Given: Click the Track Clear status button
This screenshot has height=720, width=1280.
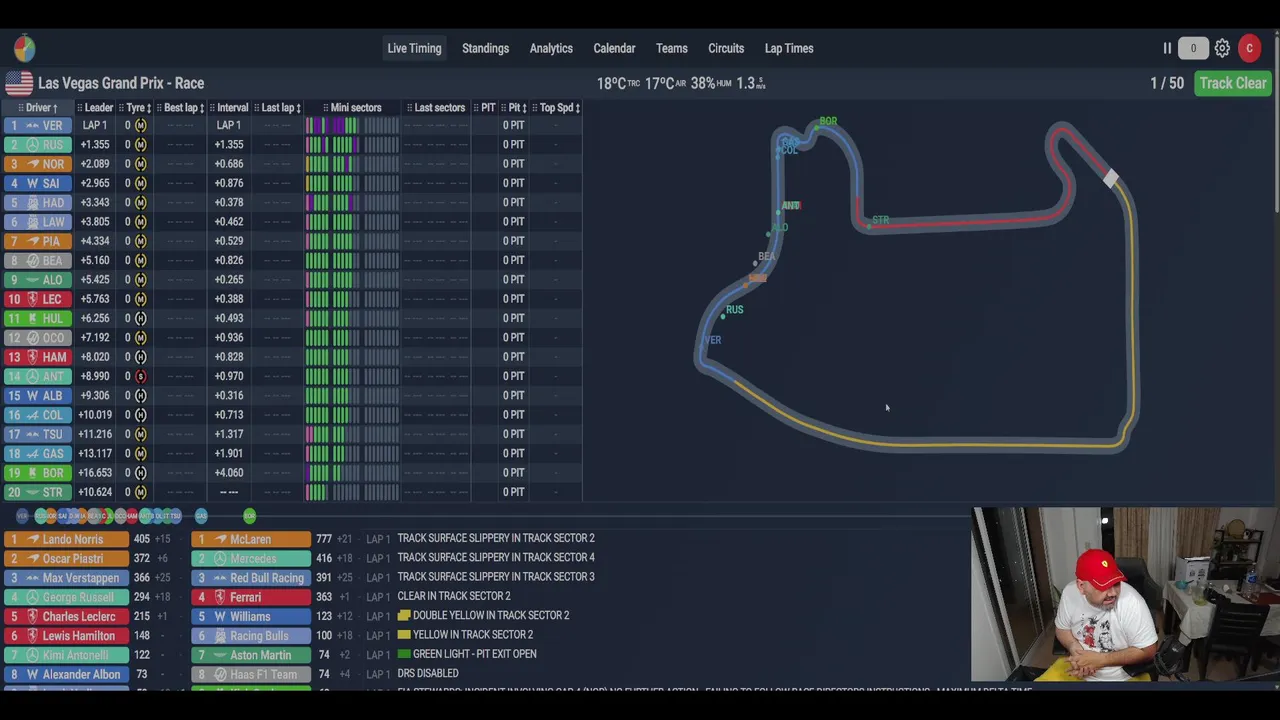Looking at the screenshot, I should [1233, 83].
